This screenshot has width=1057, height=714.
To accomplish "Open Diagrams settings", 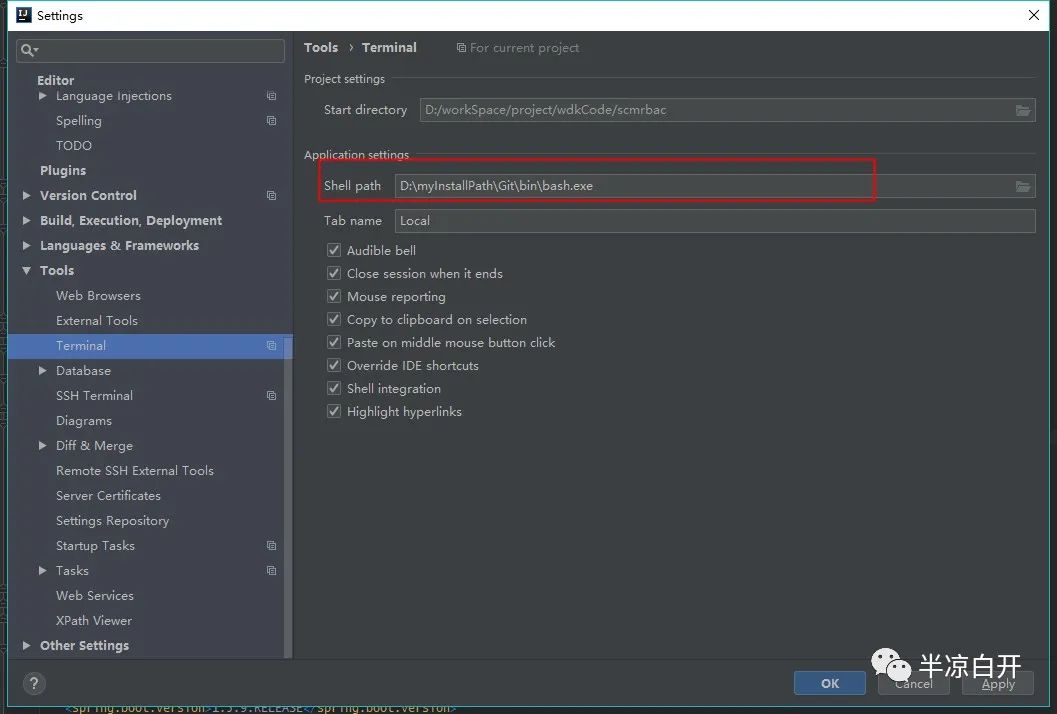I will (x=84, y=421).
